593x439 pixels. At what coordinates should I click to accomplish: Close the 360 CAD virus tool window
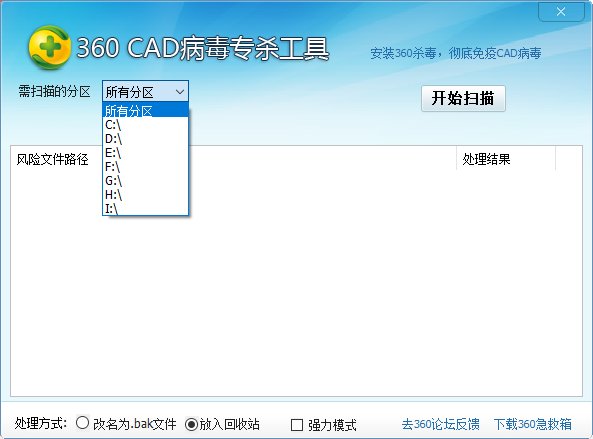(x=561, y=12)
